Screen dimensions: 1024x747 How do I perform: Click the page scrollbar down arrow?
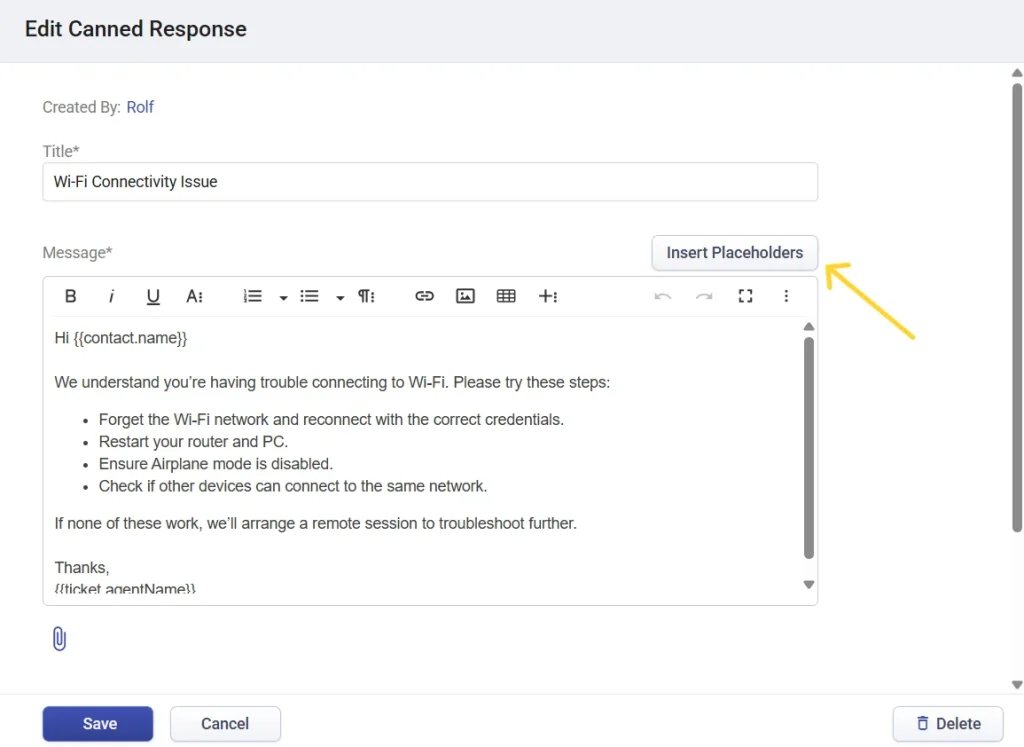click(x=1017, y=685)
